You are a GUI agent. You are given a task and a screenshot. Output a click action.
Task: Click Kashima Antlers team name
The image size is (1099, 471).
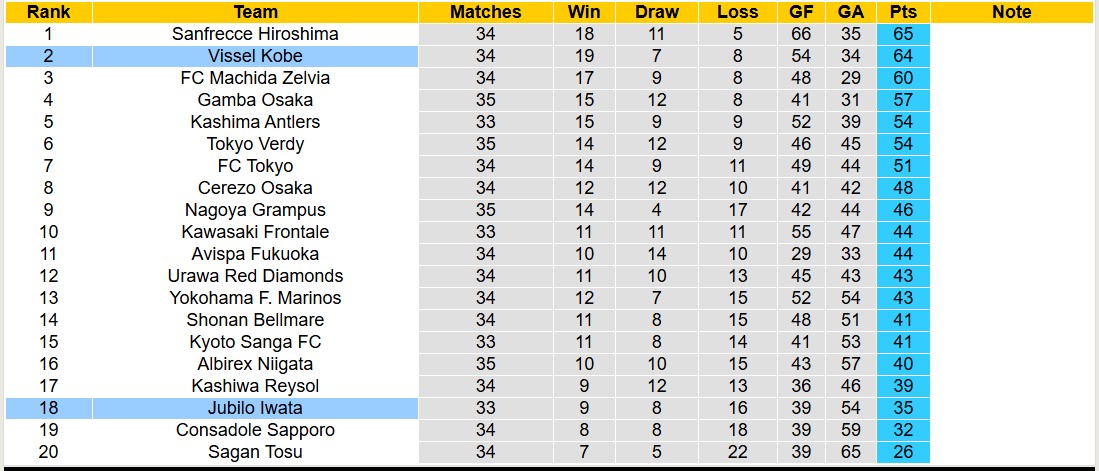click(x=255, y=122)
